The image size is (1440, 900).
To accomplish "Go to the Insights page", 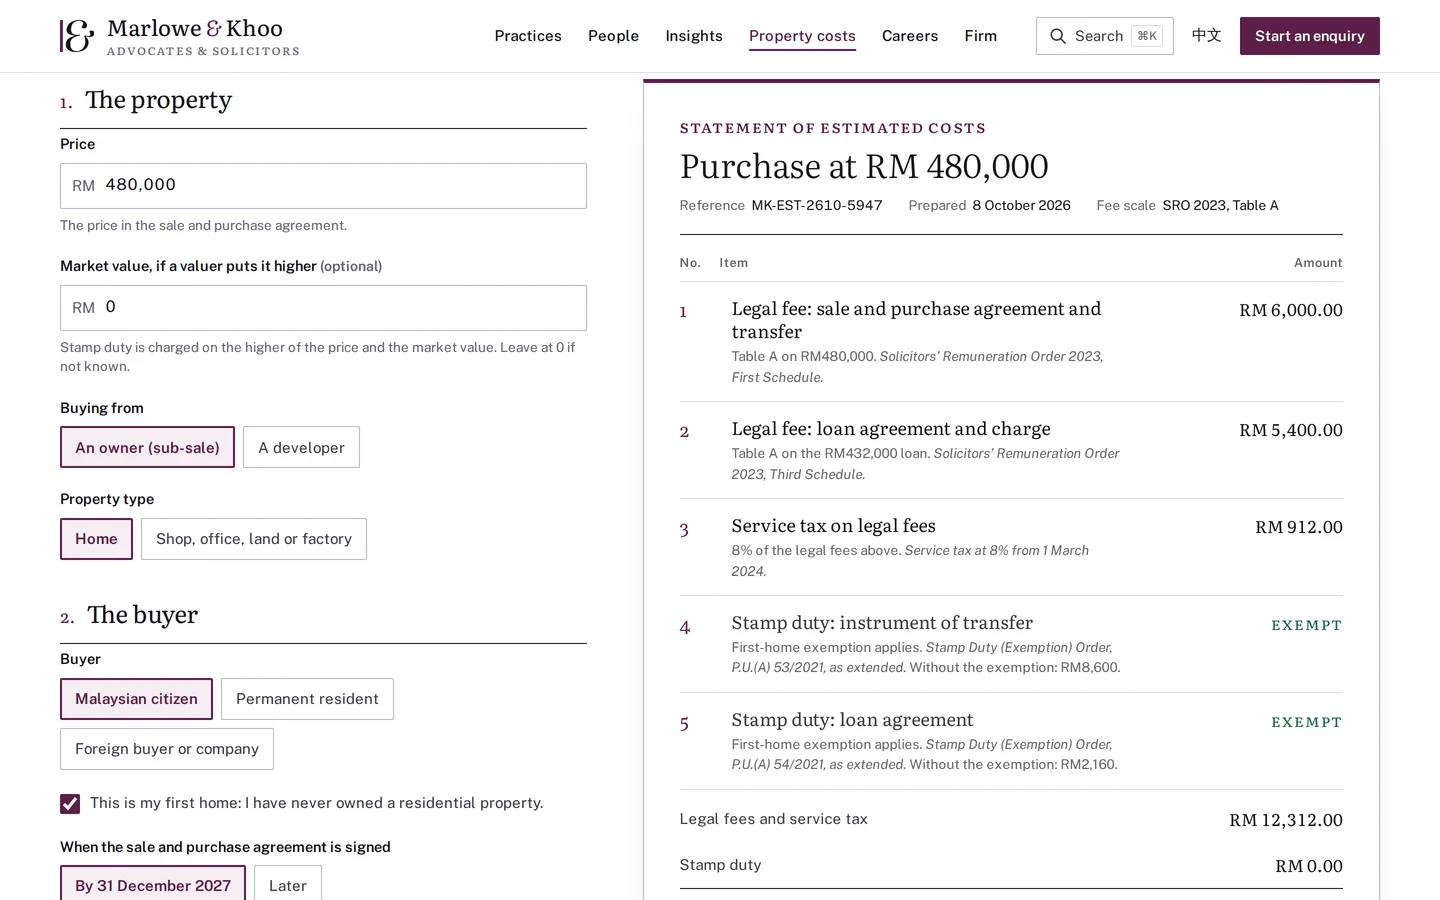I will coord(694,36).
